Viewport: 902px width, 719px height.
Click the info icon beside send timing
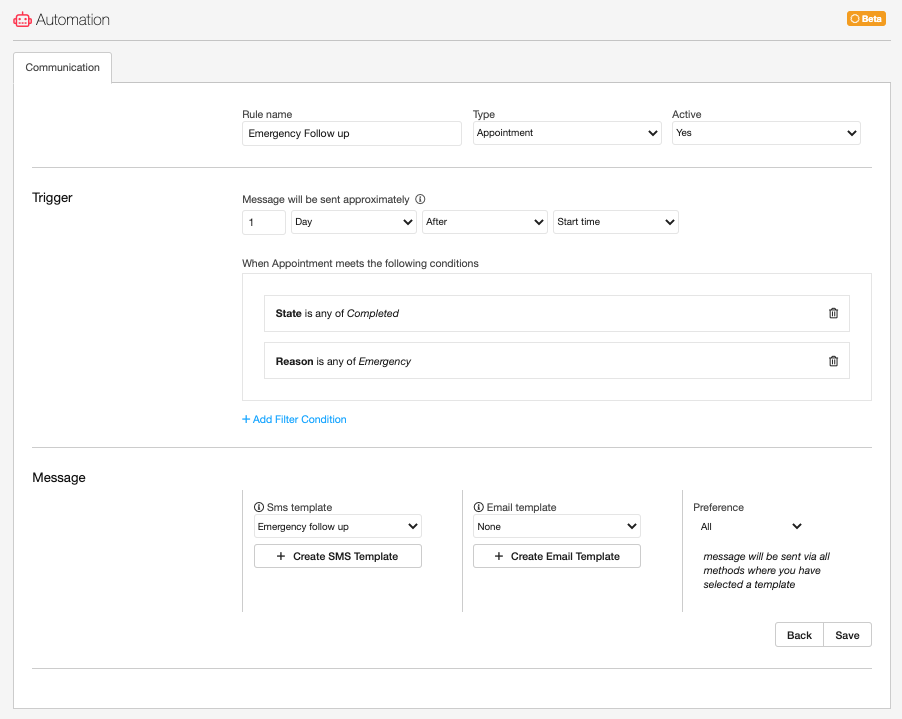tap(420, 199)
